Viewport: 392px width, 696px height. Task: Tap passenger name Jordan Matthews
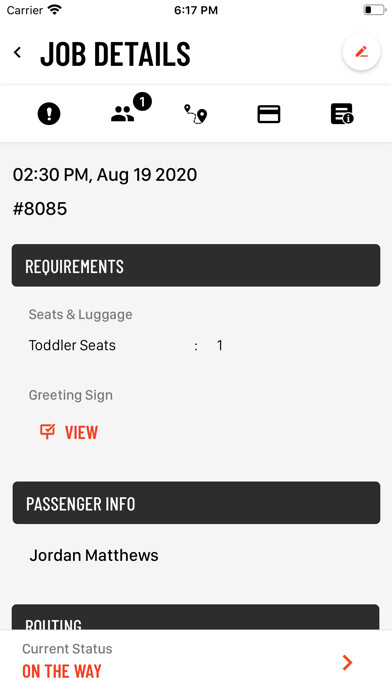tap(94, 555)
